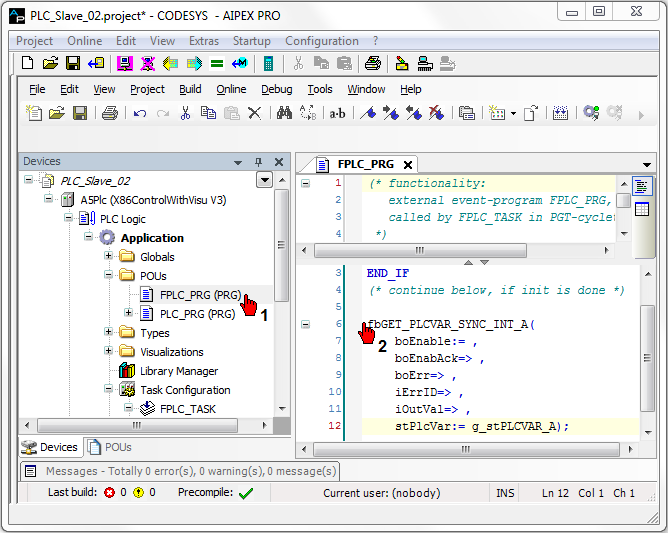Open Find with the binoculars icon

[284, 113]
